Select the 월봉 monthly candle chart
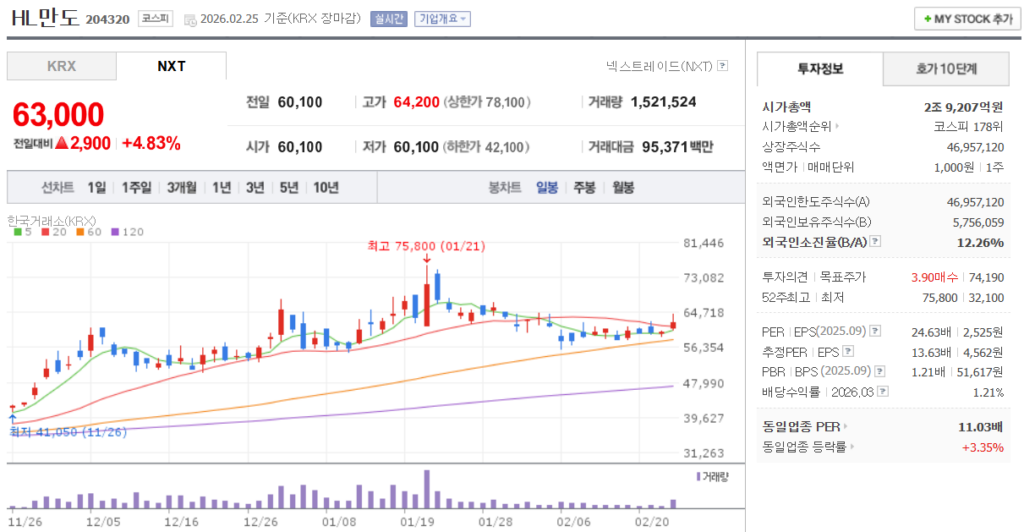Screen dimensions: 1024x532 (x=623, y=187)
